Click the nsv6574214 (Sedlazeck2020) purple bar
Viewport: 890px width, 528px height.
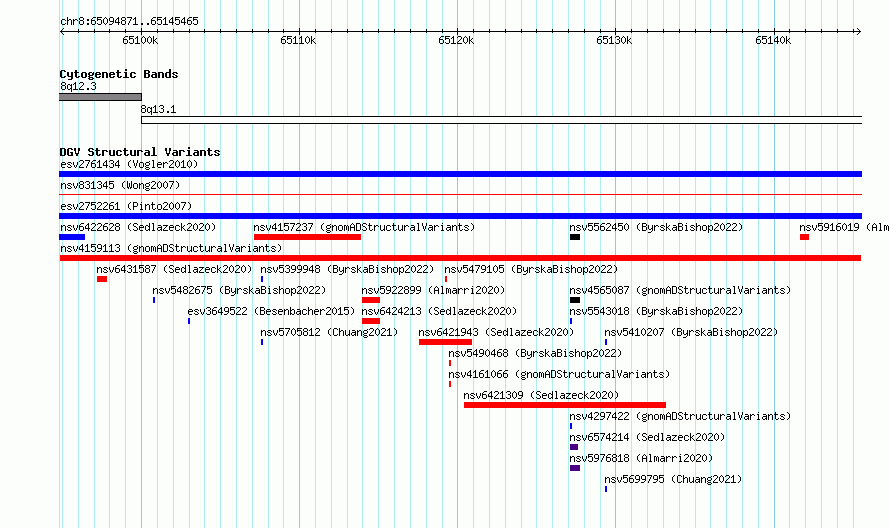(574, 447)
